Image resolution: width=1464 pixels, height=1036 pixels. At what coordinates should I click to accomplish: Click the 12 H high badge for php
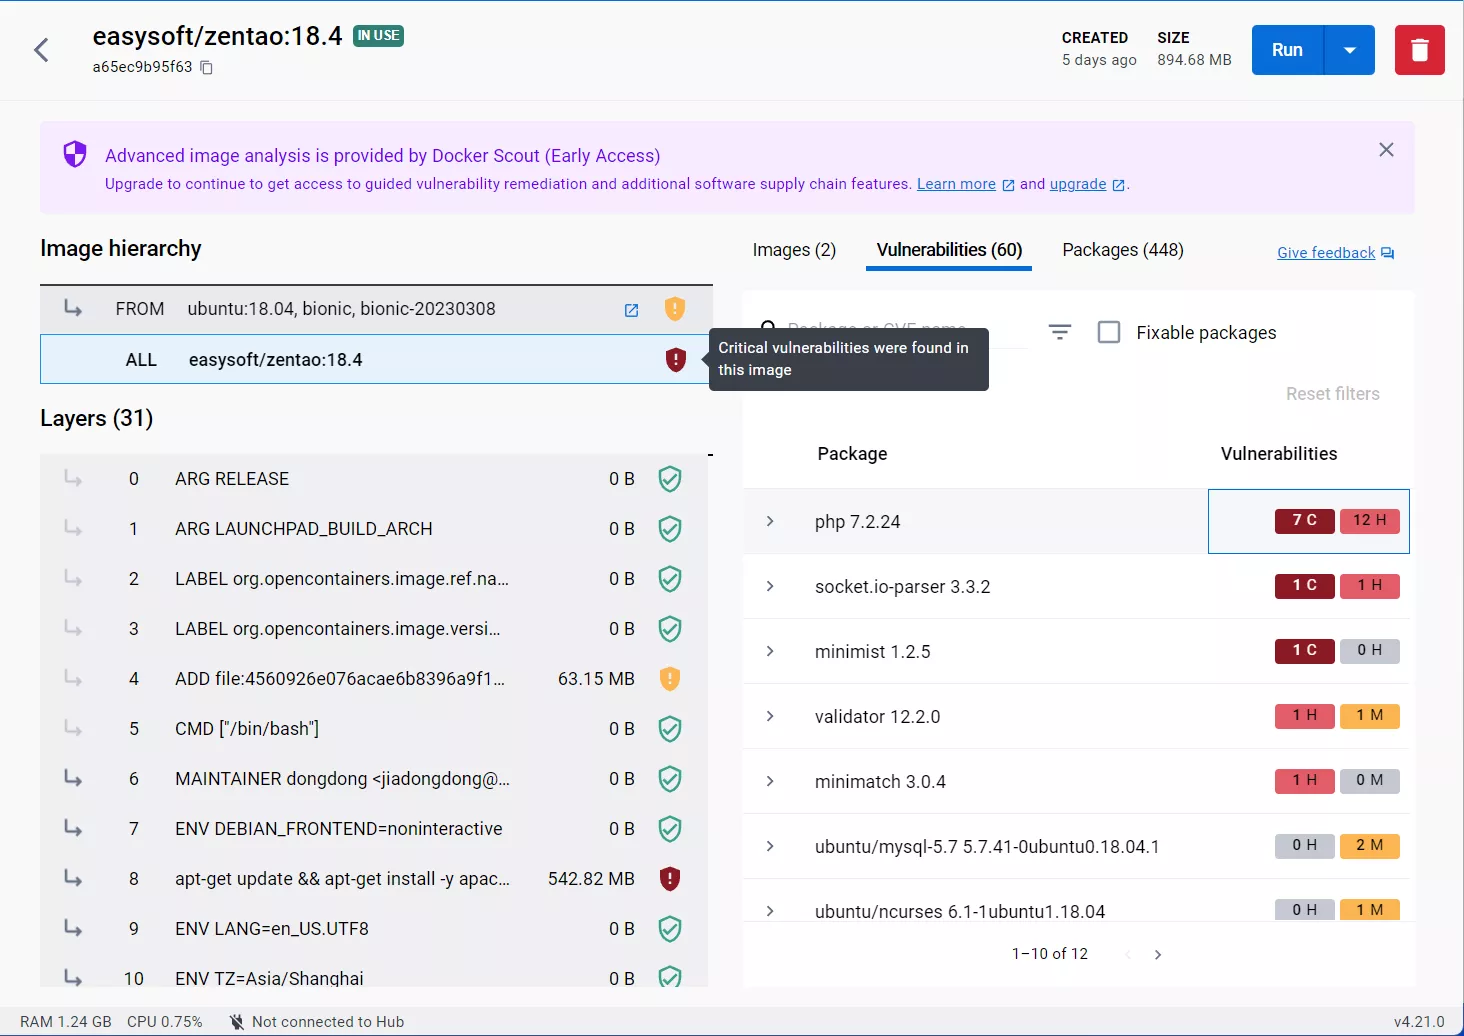pyautogui.click(x=1369, y=521)
